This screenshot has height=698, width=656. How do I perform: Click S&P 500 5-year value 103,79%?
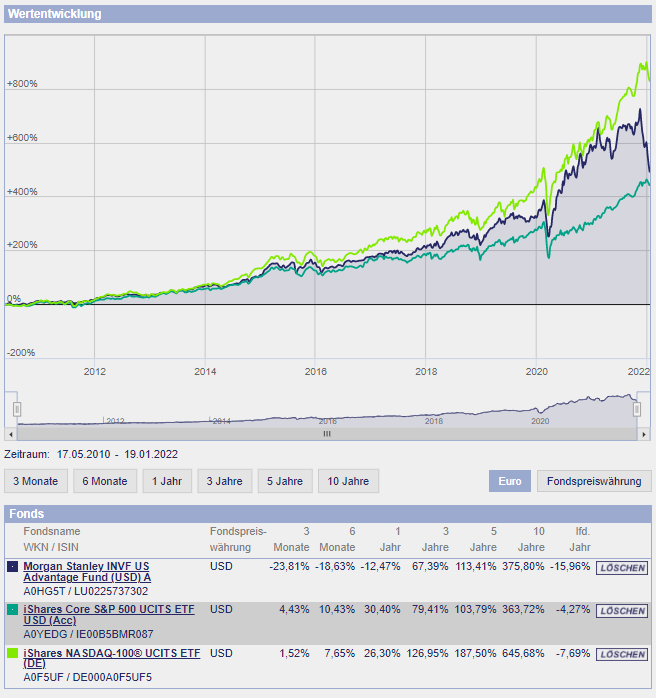475,609
